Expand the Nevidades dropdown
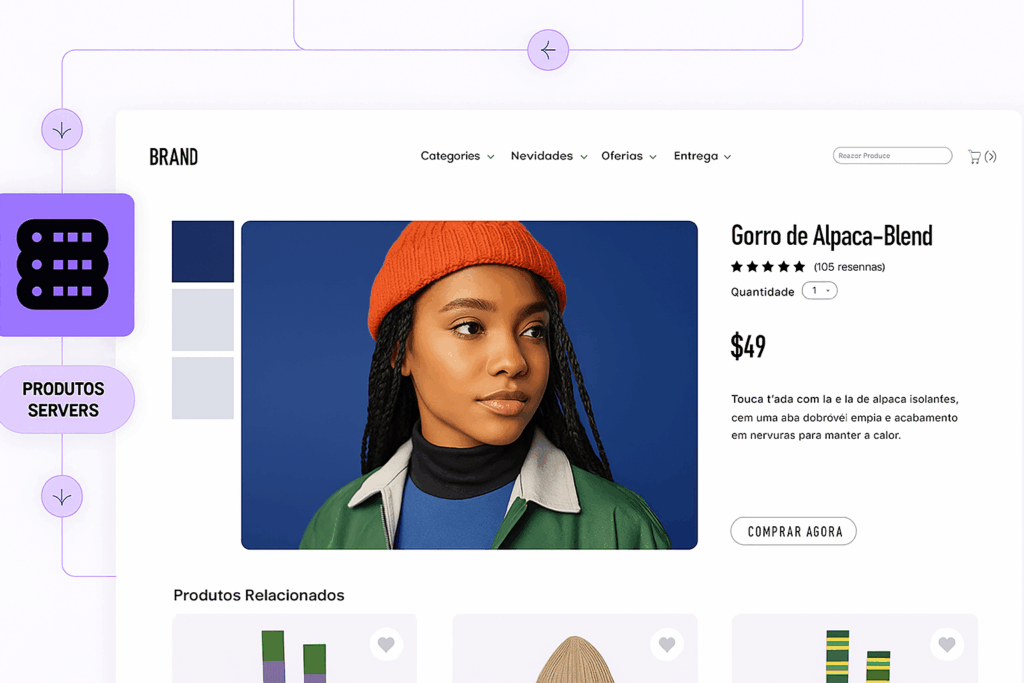The height and width of the screenshot is (683, 1024). [549, 156]
